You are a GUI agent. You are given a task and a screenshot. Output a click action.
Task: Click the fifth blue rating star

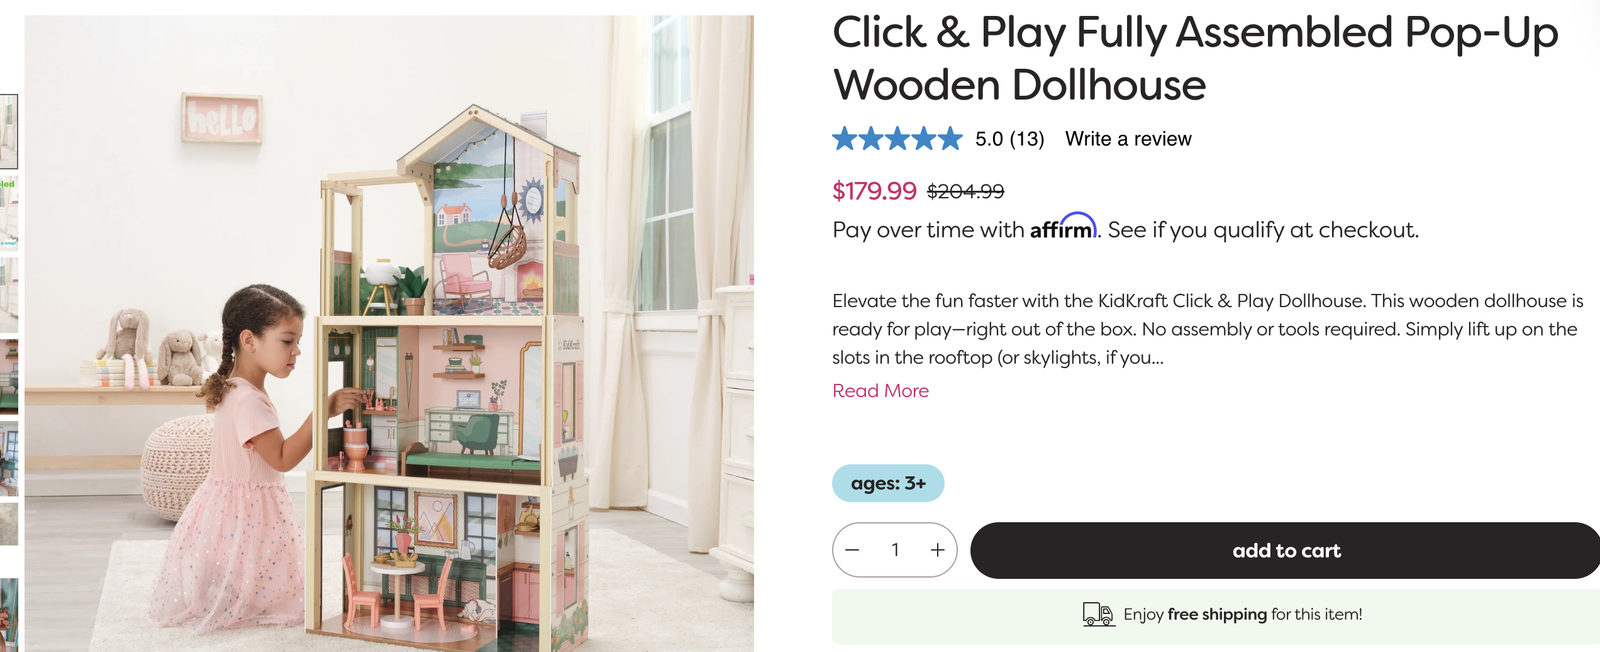[x=950, y=138]
